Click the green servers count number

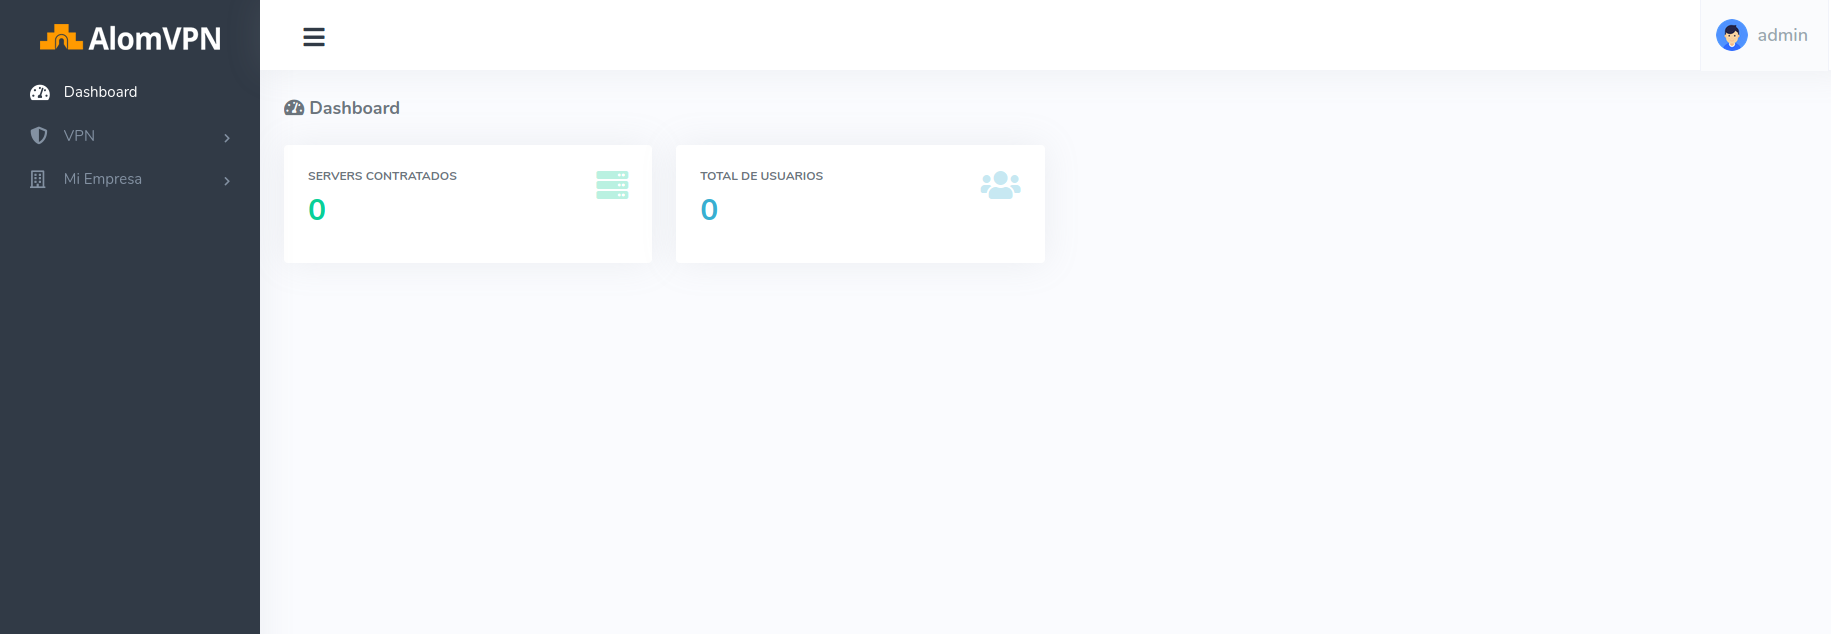(317, 210)
